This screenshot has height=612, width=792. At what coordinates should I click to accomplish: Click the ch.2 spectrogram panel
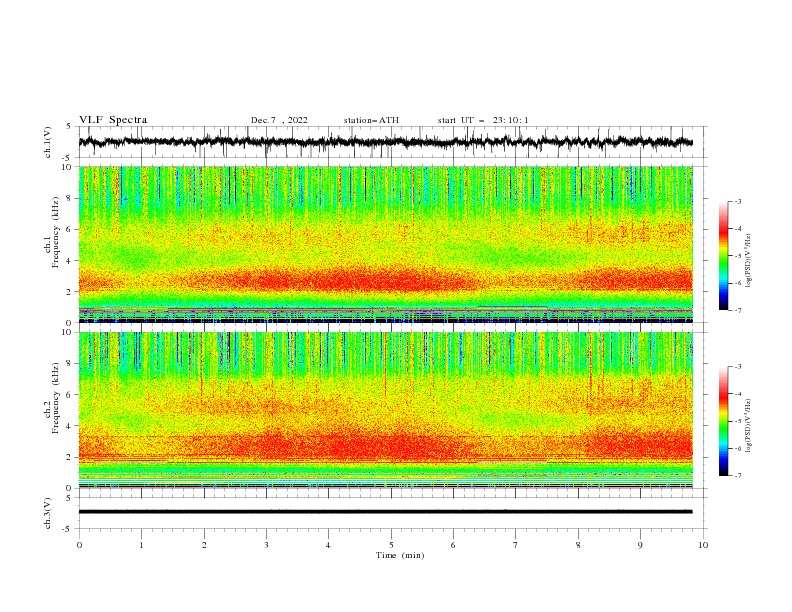tap(386, 410)
